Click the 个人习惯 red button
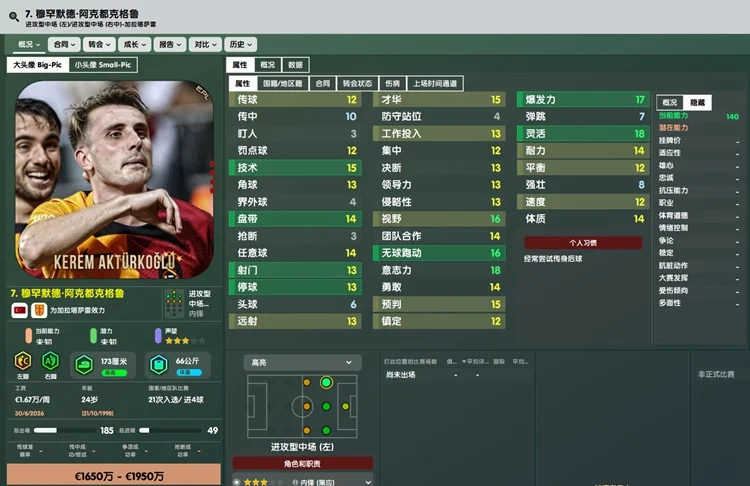750x486 pixels. [x=583, y=243]
